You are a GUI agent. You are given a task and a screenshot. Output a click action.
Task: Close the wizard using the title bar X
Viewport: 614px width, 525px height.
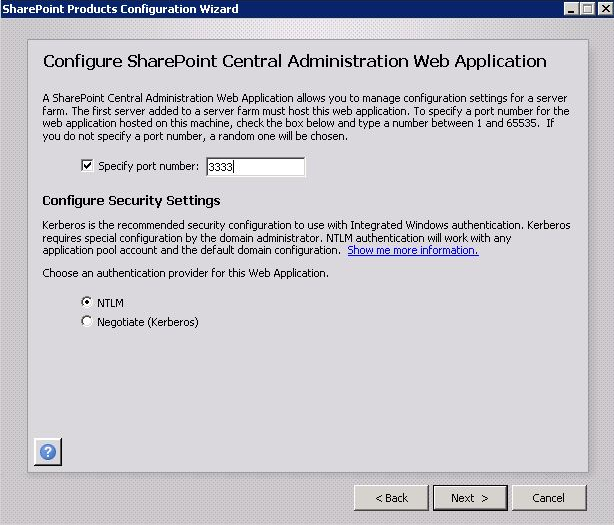click(x=605, y=9)
